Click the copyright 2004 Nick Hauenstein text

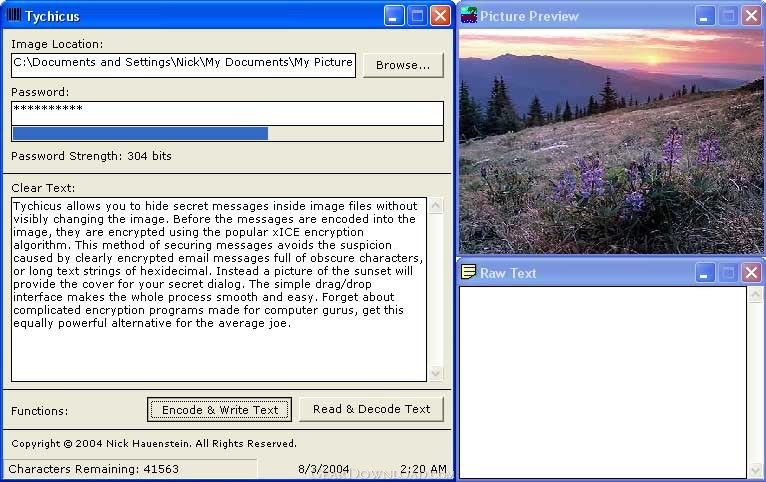[154, 443]
